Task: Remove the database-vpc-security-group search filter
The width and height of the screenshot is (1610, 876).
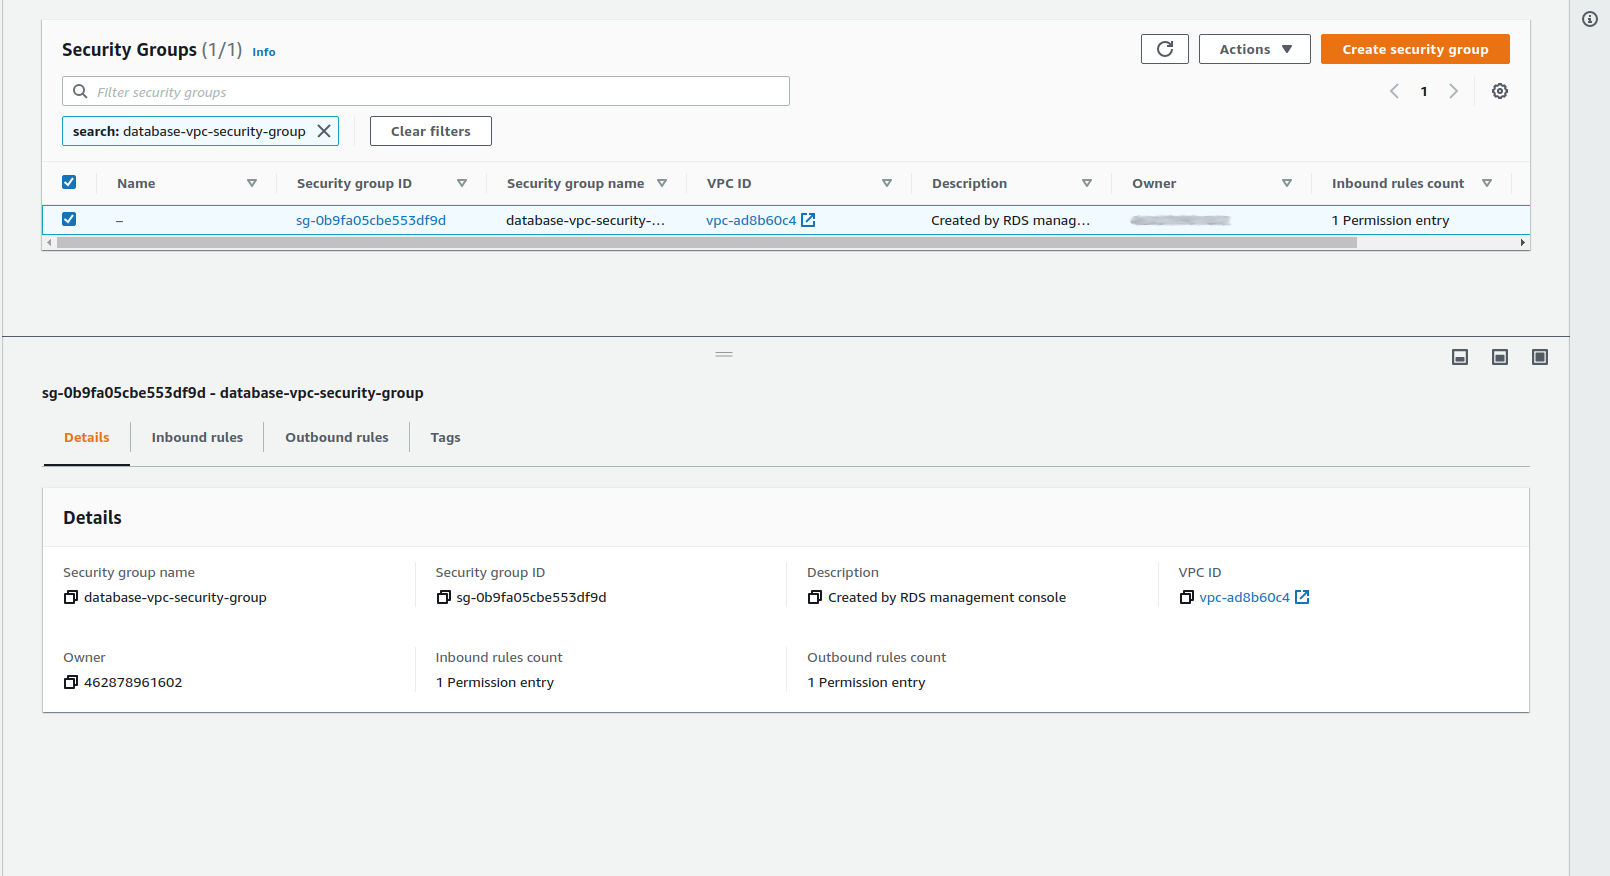Action: click(x=324, y=131)
